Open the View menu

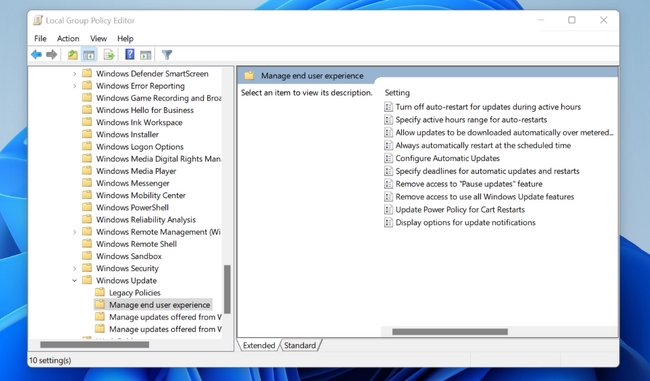(98, 39)
